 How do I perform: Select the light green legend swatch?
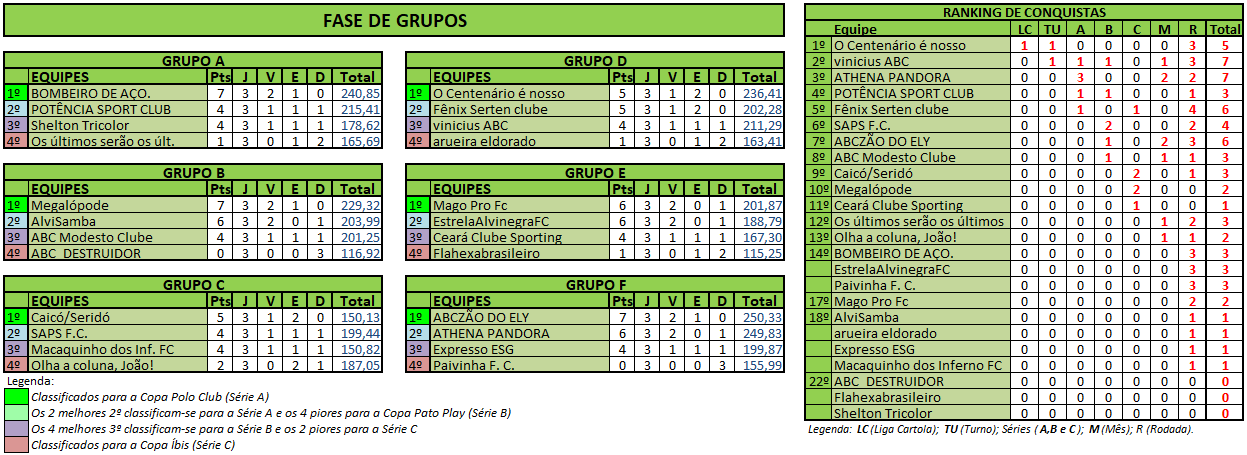(17, 413)
